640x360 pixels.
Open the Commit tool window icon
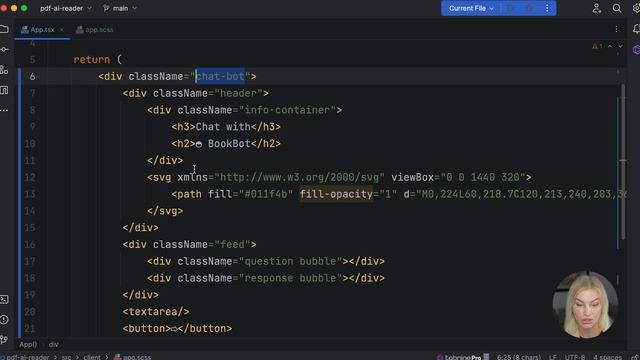coord(4,49)
